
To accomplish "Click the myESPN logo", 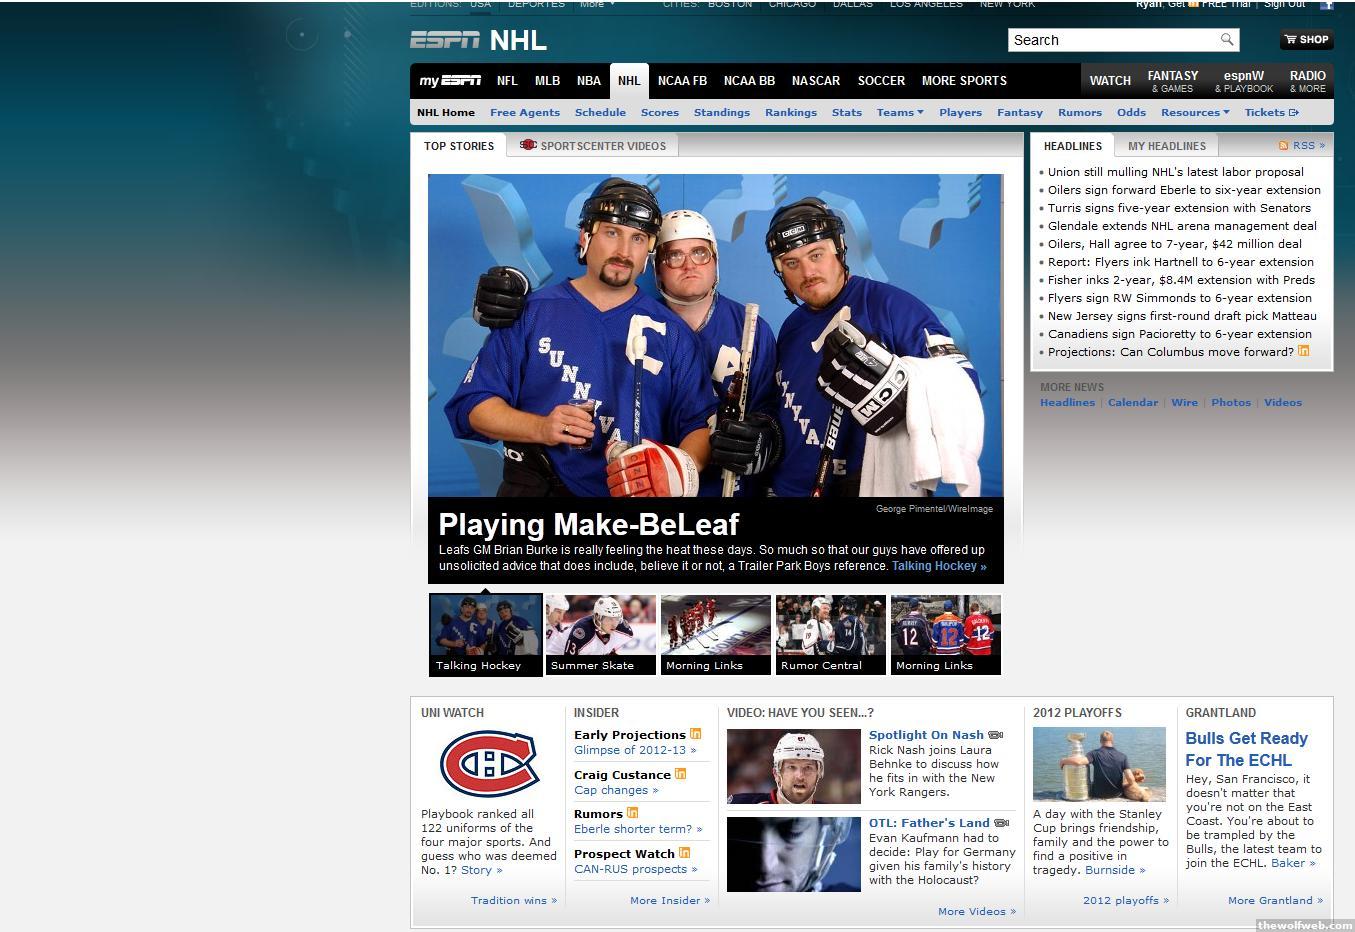I will coord(450,81).
